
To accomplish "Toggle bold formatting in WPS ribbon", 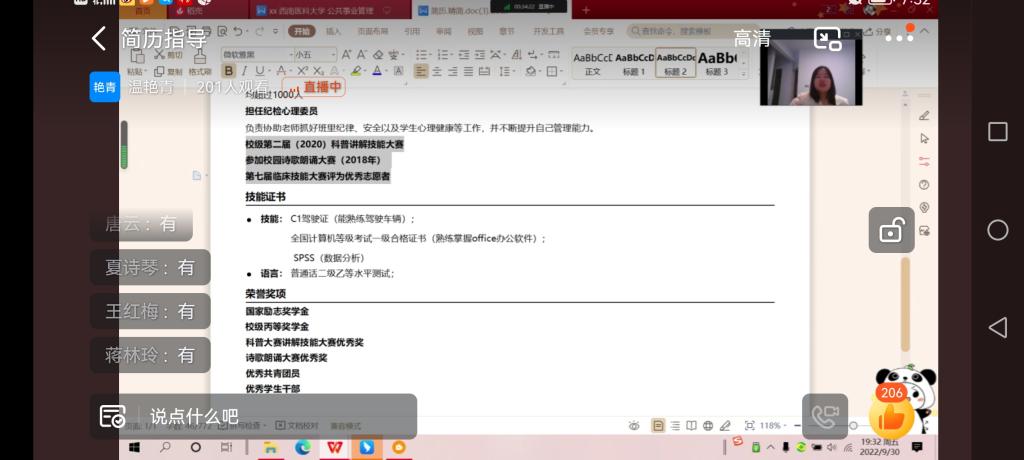I will coord(229,71).
